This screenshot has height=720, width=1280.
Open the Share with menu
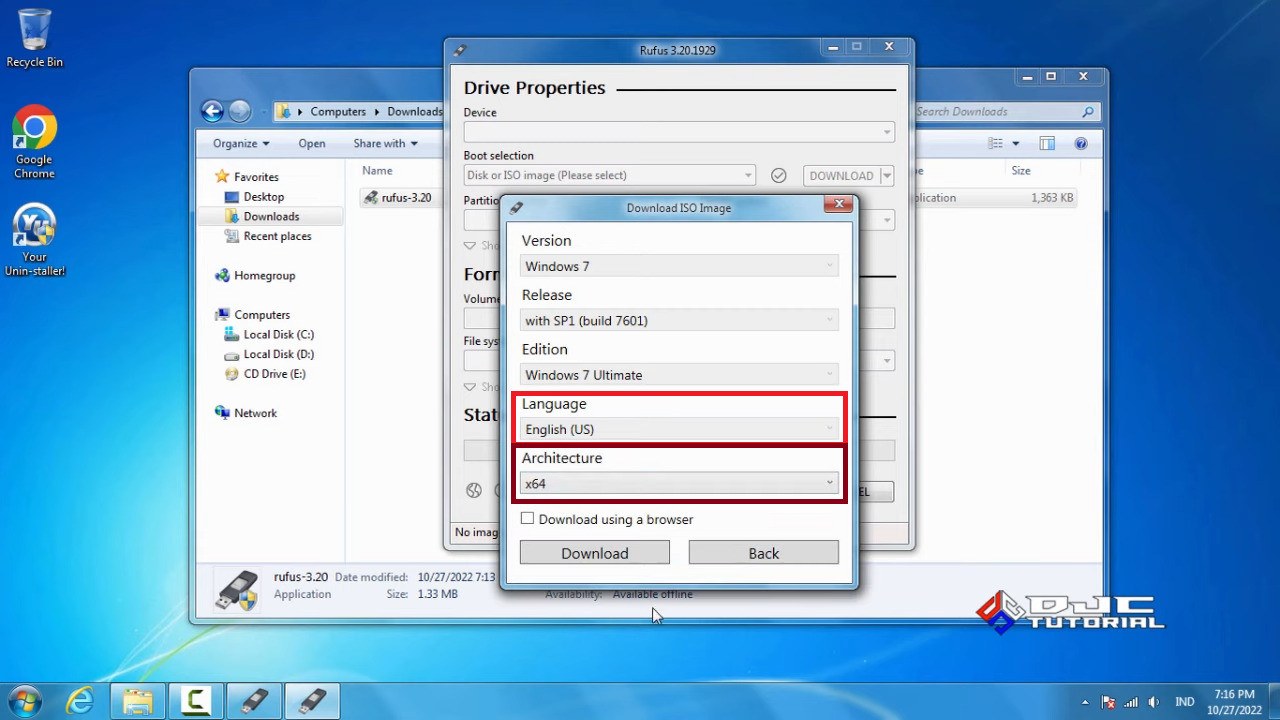point(385,143)
